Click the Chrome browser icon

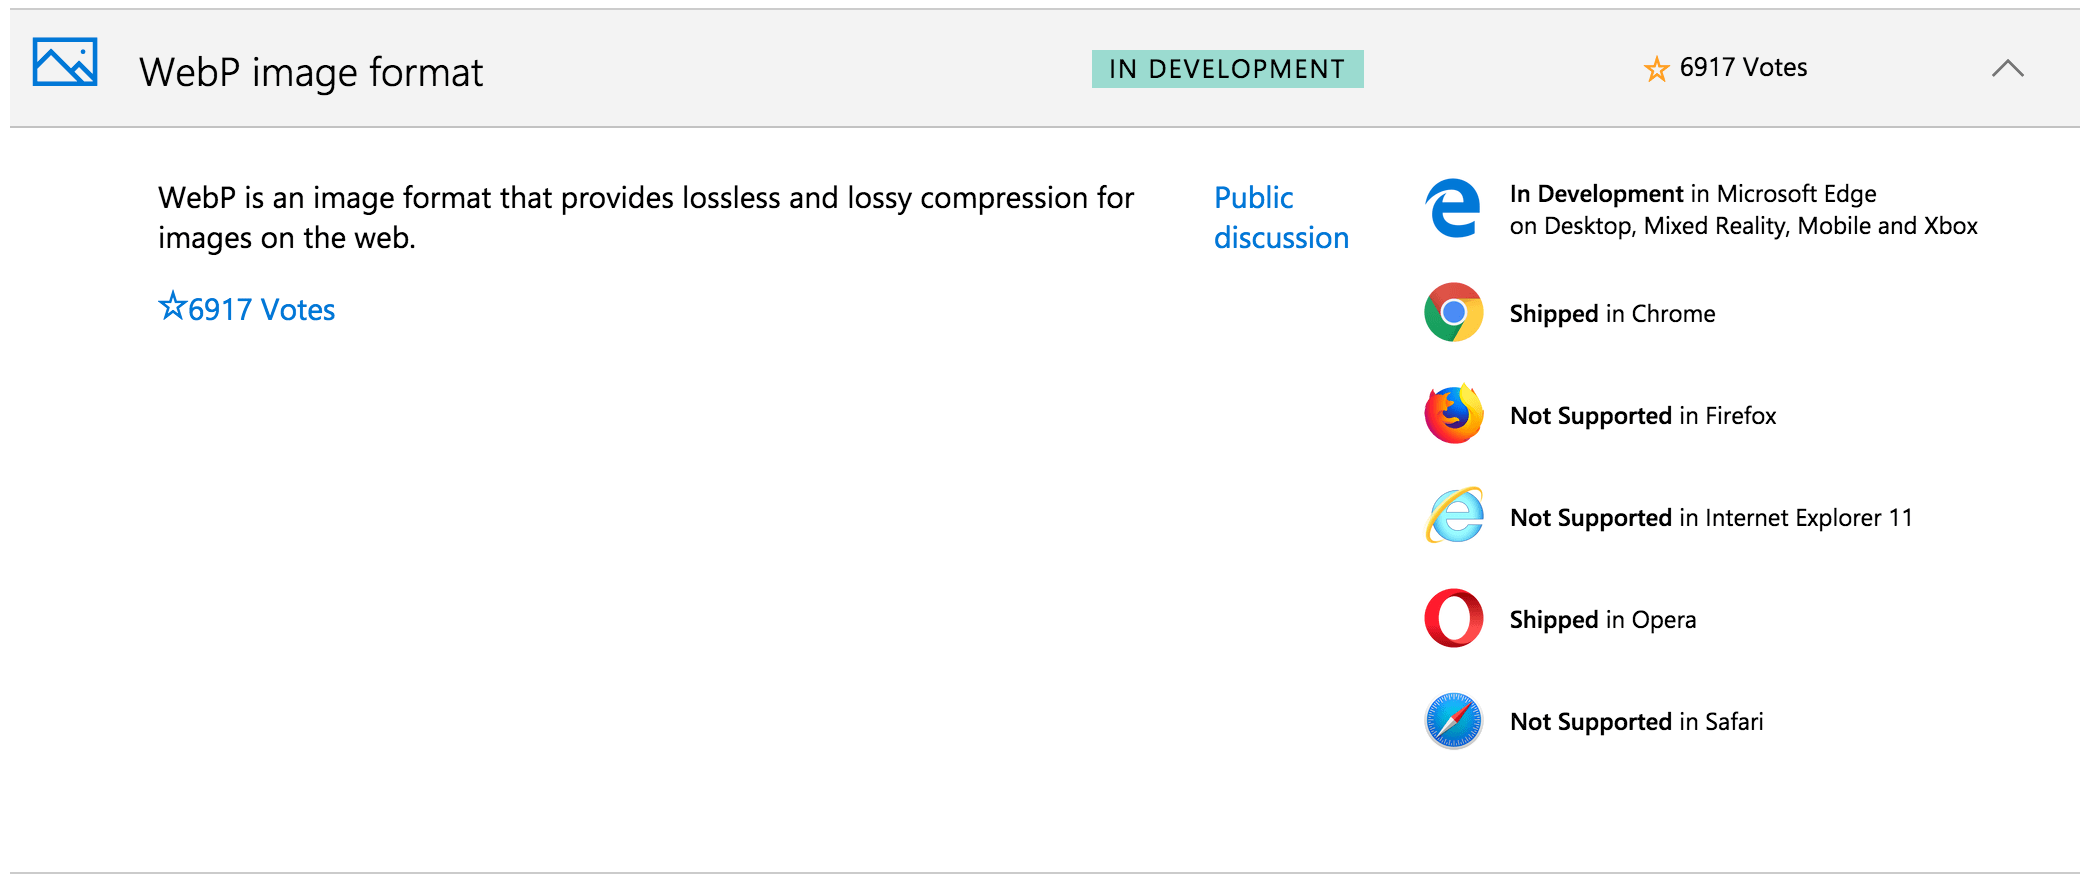pyautogui.click(x=1453, y=313)
